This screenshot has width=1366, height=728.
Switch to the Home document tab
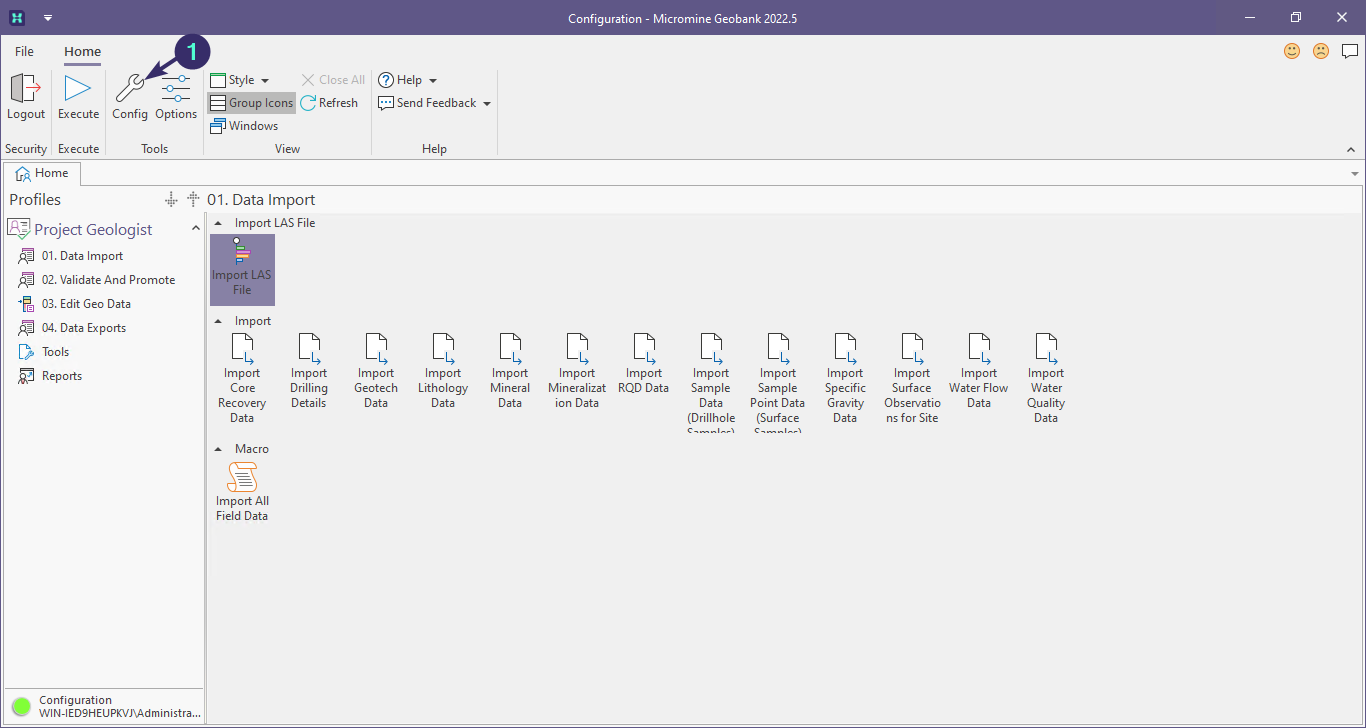(x=42, y=173)
